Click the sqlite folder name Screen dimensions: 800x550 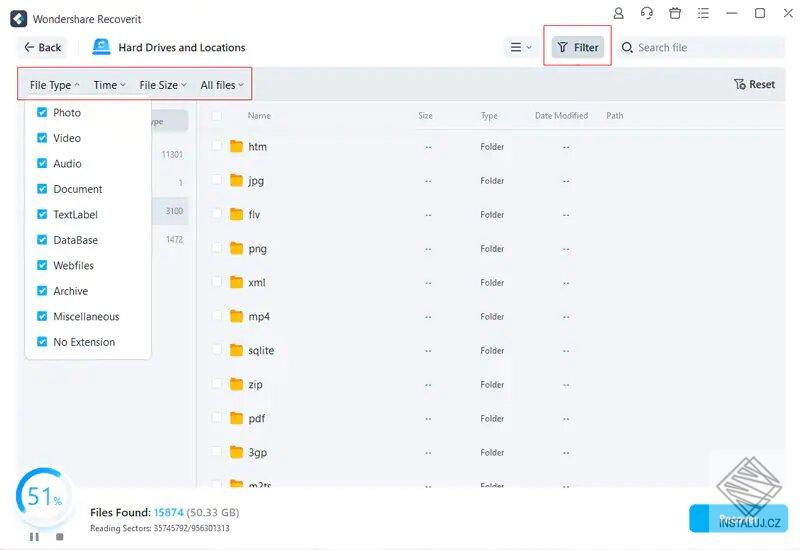(261, 351)
